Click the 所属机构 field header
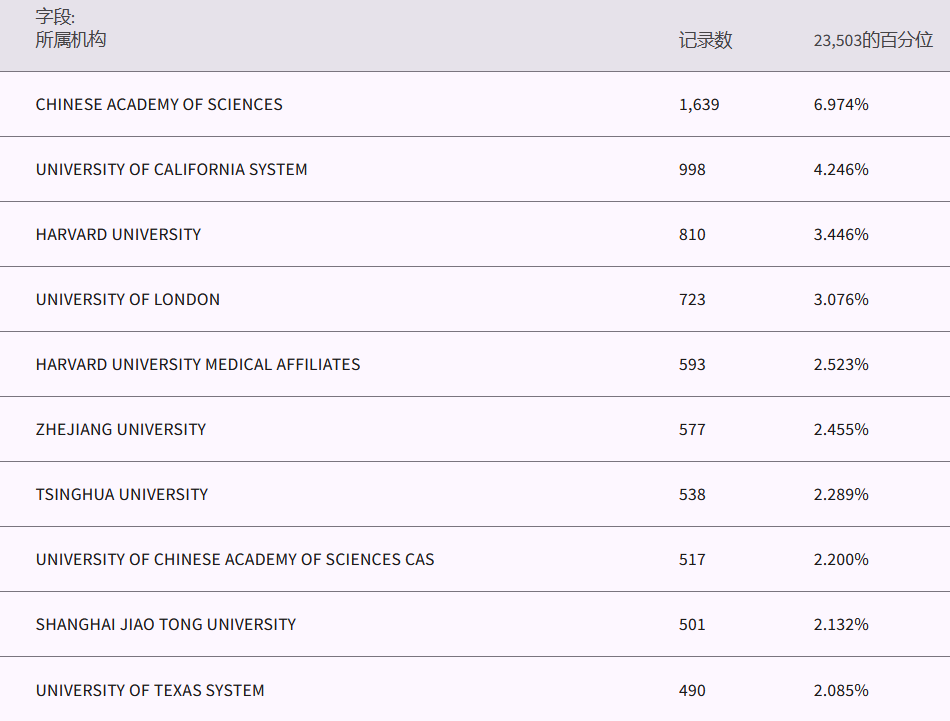This screenshot has width=950, height=721. click(x=71, y=40)
